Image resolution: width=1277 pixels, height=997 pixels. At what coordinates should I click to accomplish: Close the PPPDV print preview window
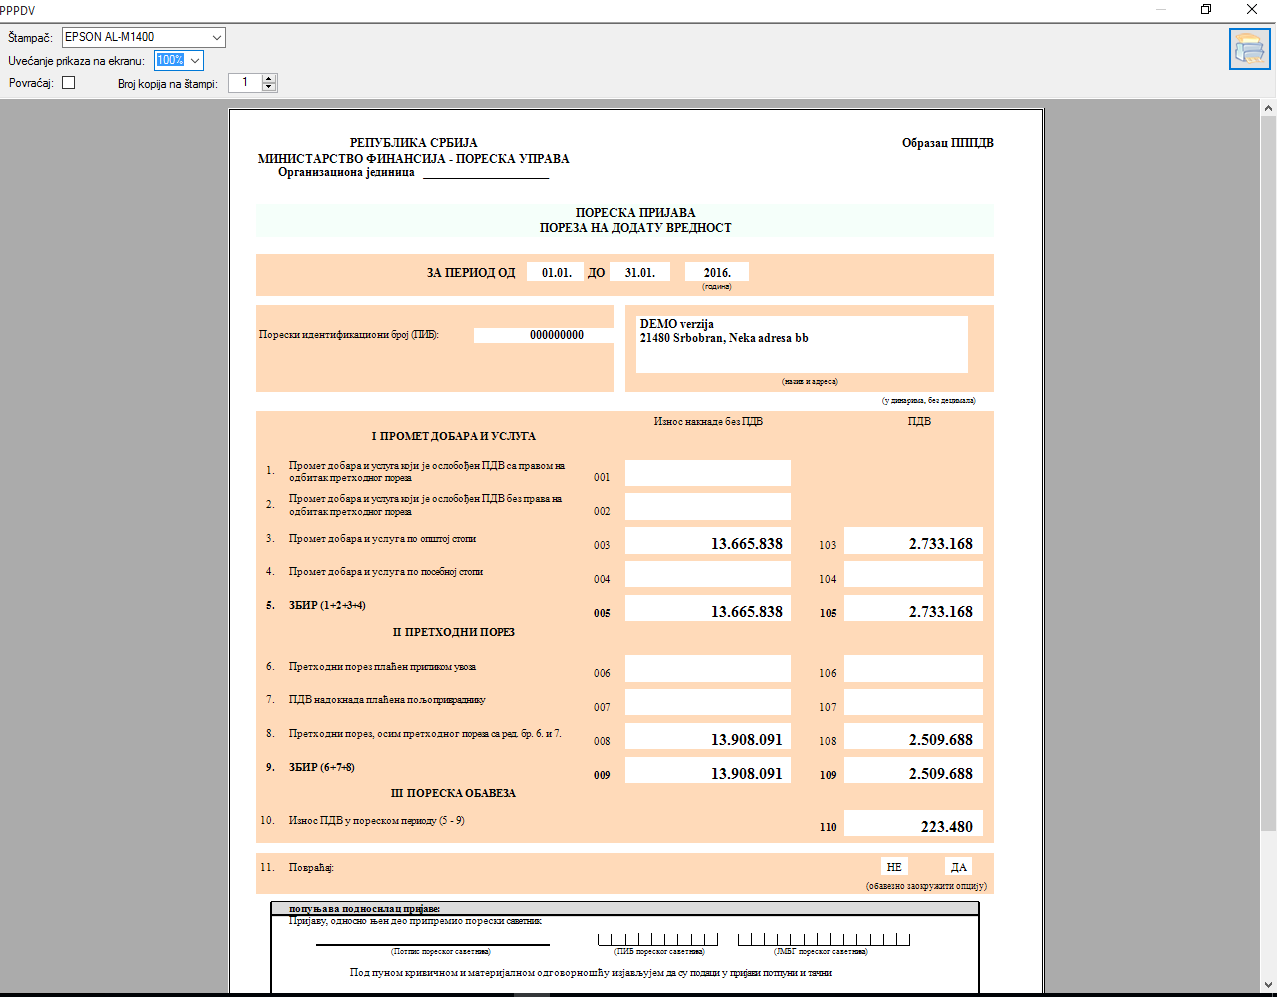pyautogui.click(x=1252, y=9)
